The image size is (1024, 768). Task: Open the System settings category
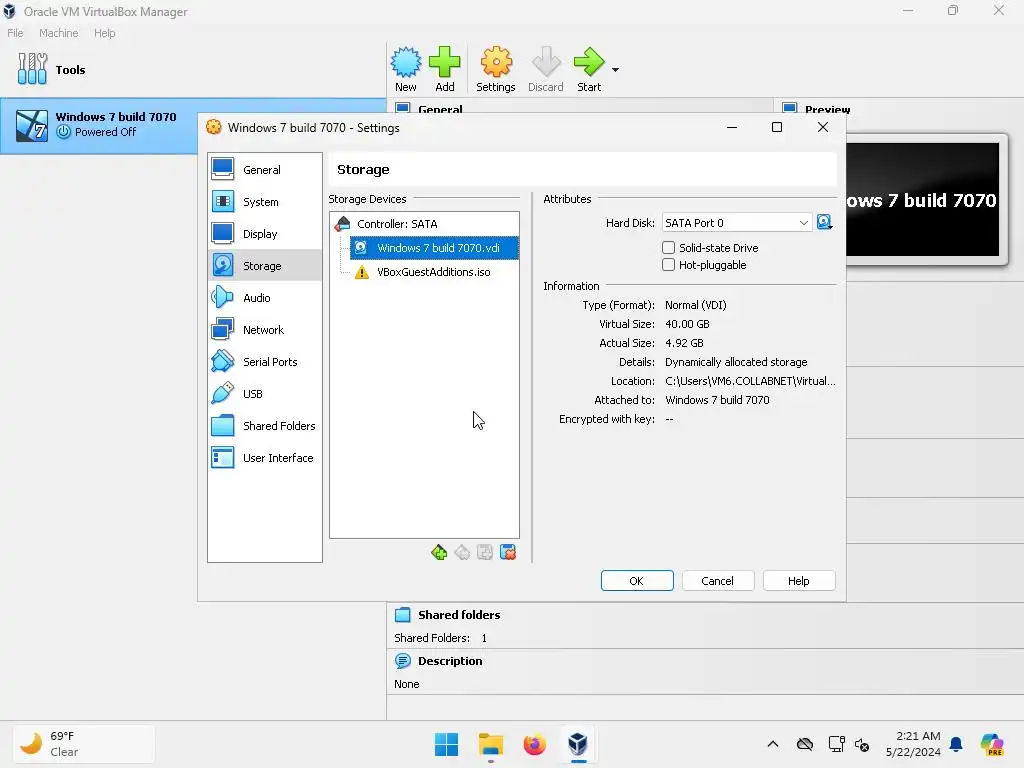[x=264, y=202]
